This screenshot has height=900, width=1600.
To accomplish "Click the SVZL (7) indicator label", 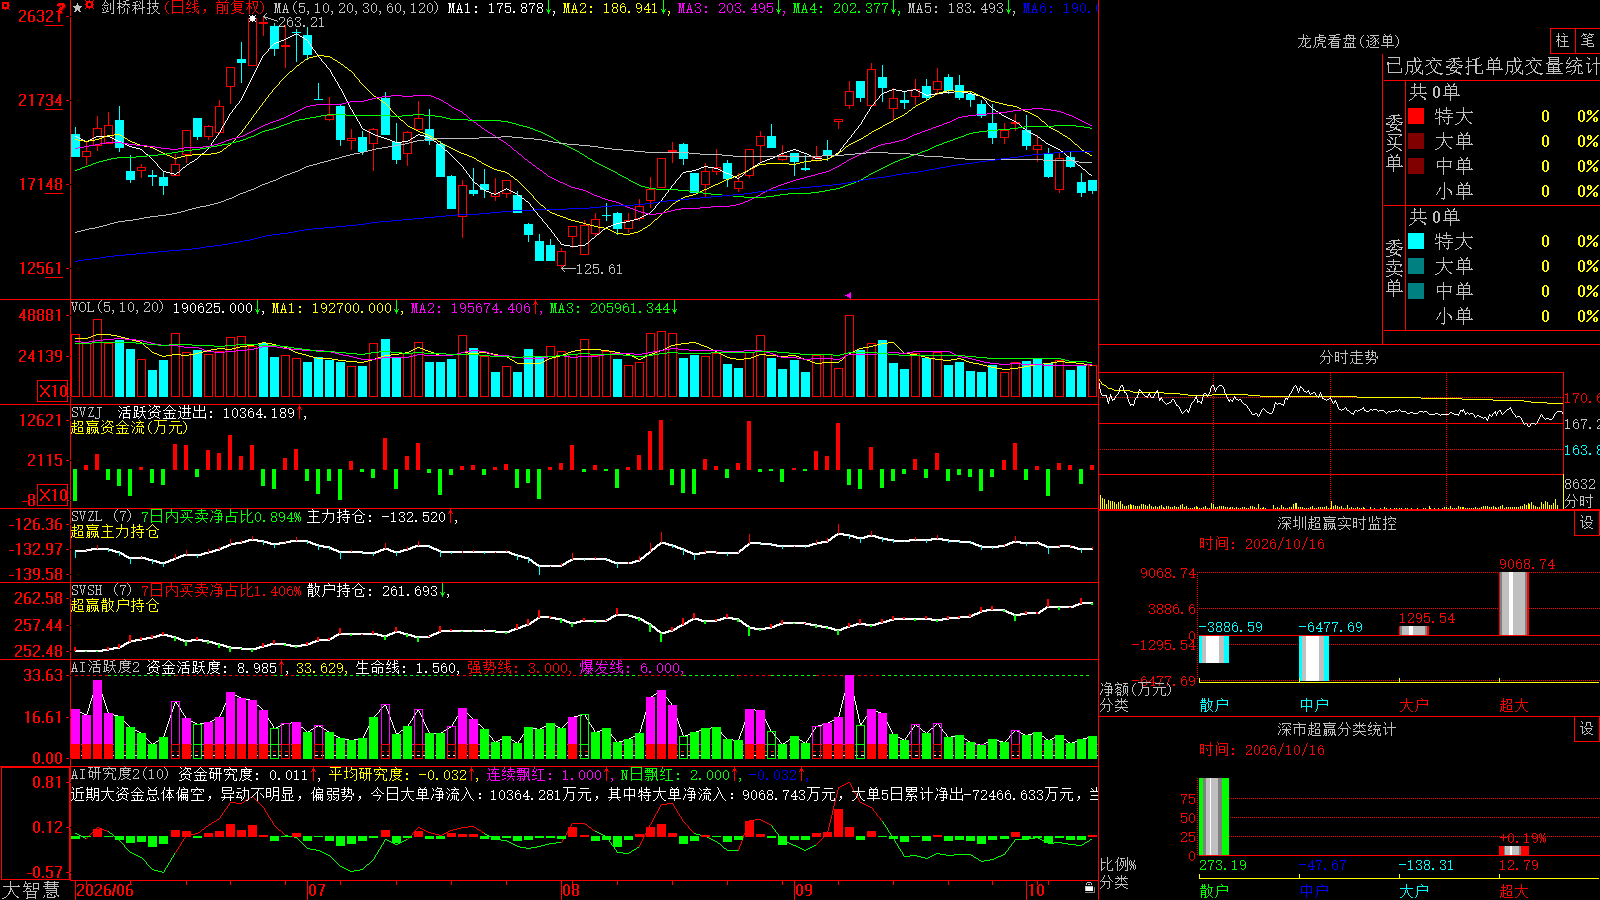I will (x=101, y=516).
